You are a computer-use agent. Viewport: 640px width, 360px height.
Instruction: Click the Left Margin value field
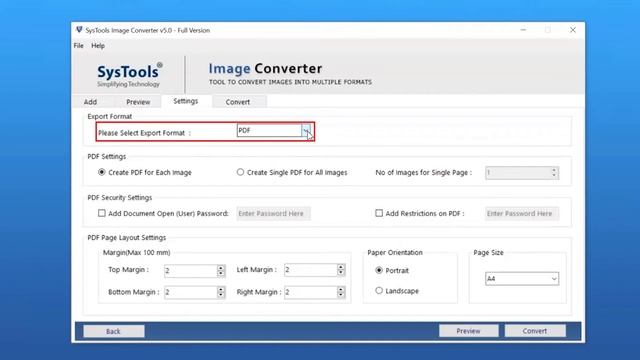point(311,270)
